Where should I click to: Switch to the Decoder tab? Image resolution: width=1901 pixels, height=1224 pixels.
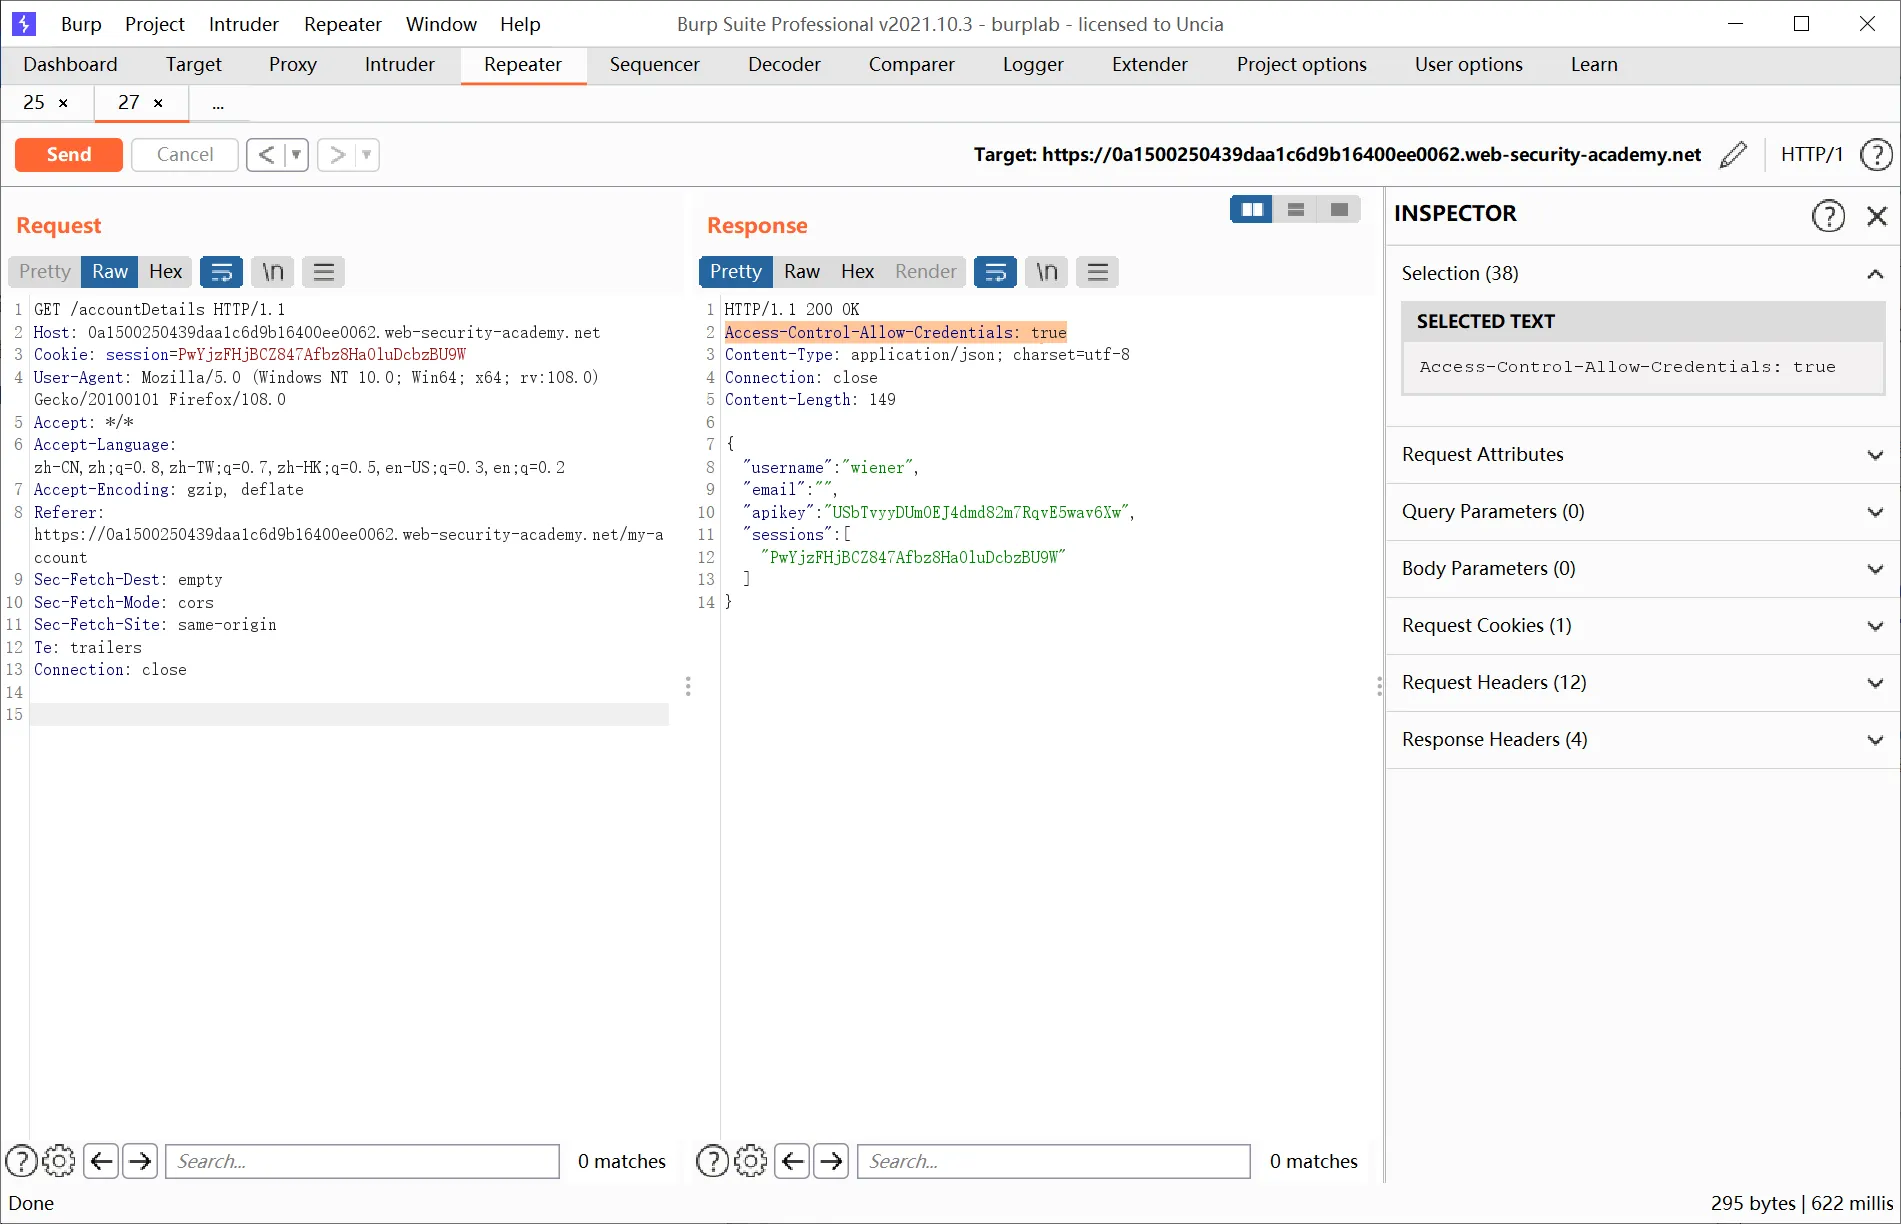[784, 64]
